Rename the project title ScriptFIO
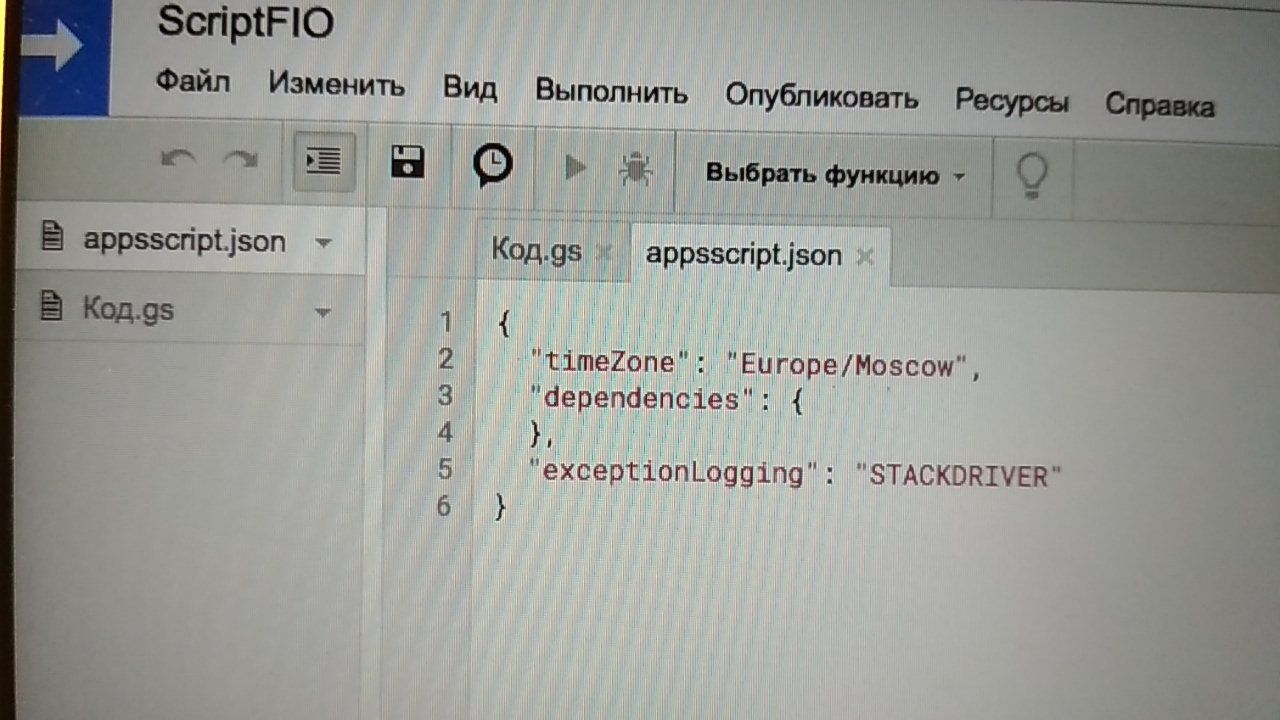1280x720 pixels. point(245,22)
